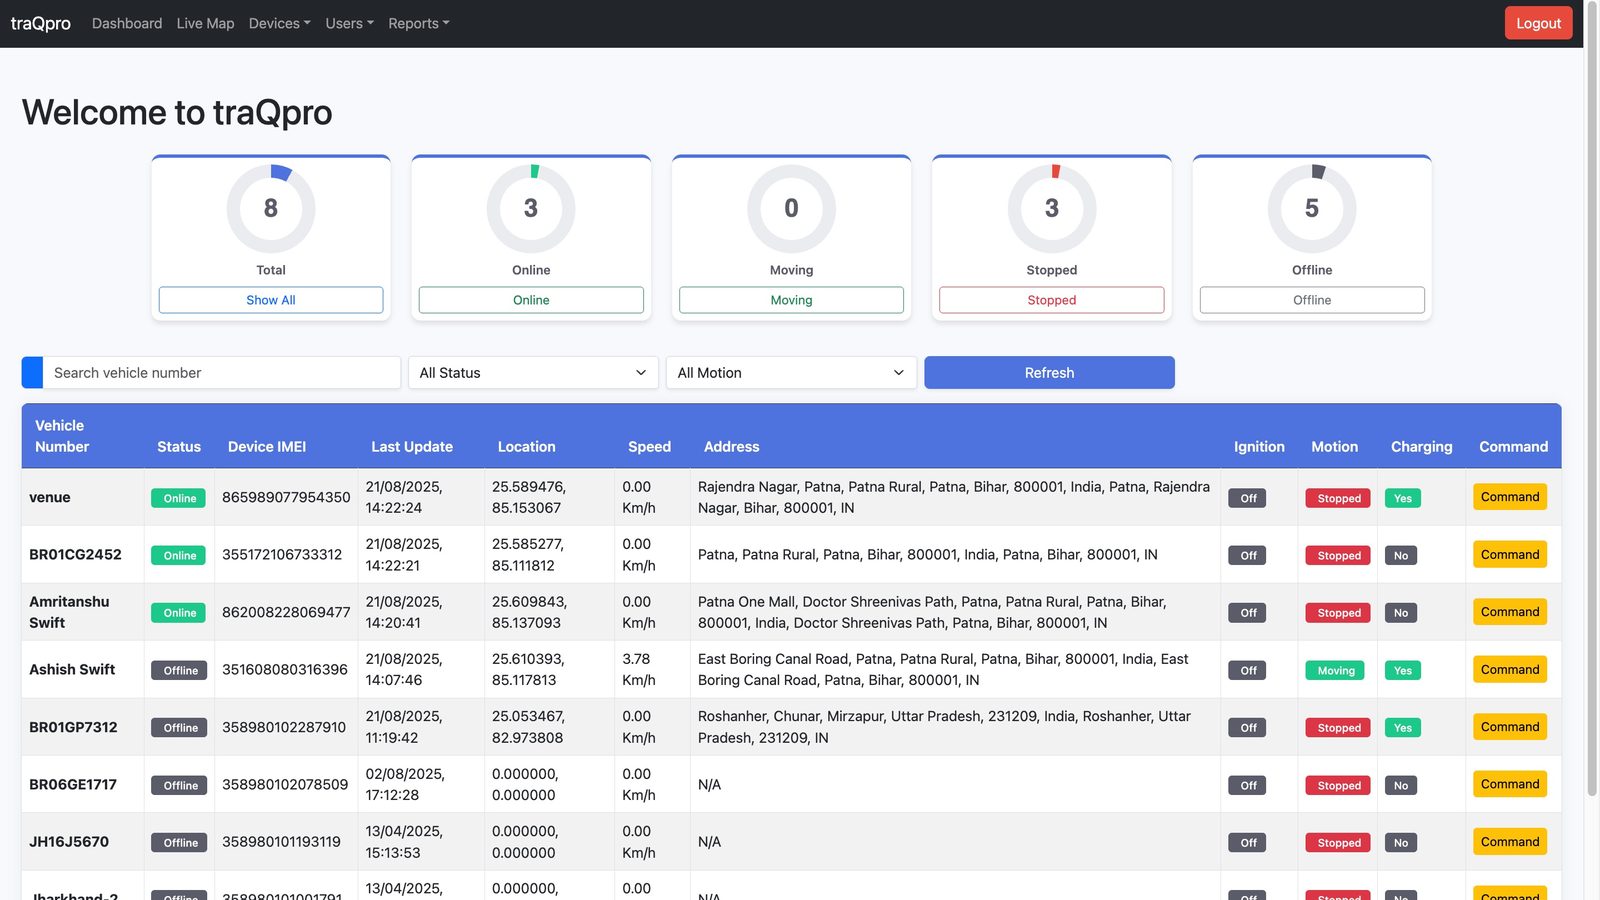Open the All Status dropdown
This screenshot has height=900, width=1600.
(x=533, y=373)
